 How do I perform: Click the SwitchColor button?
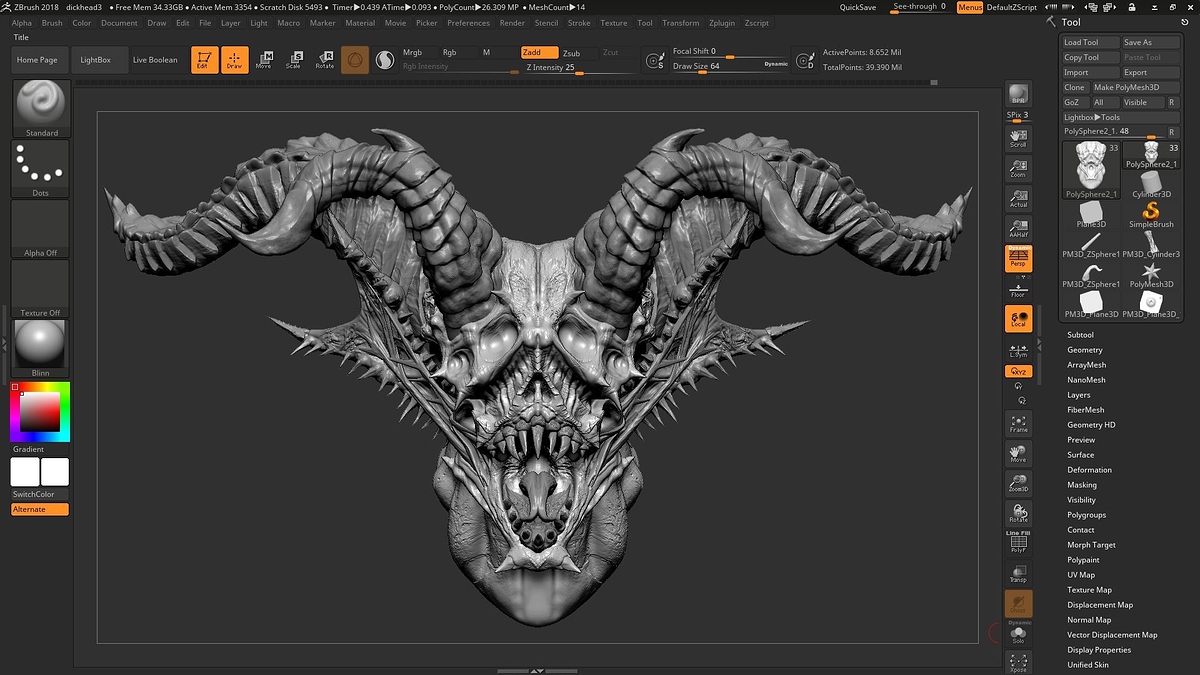pyautogui.click(x=40, y=495)
